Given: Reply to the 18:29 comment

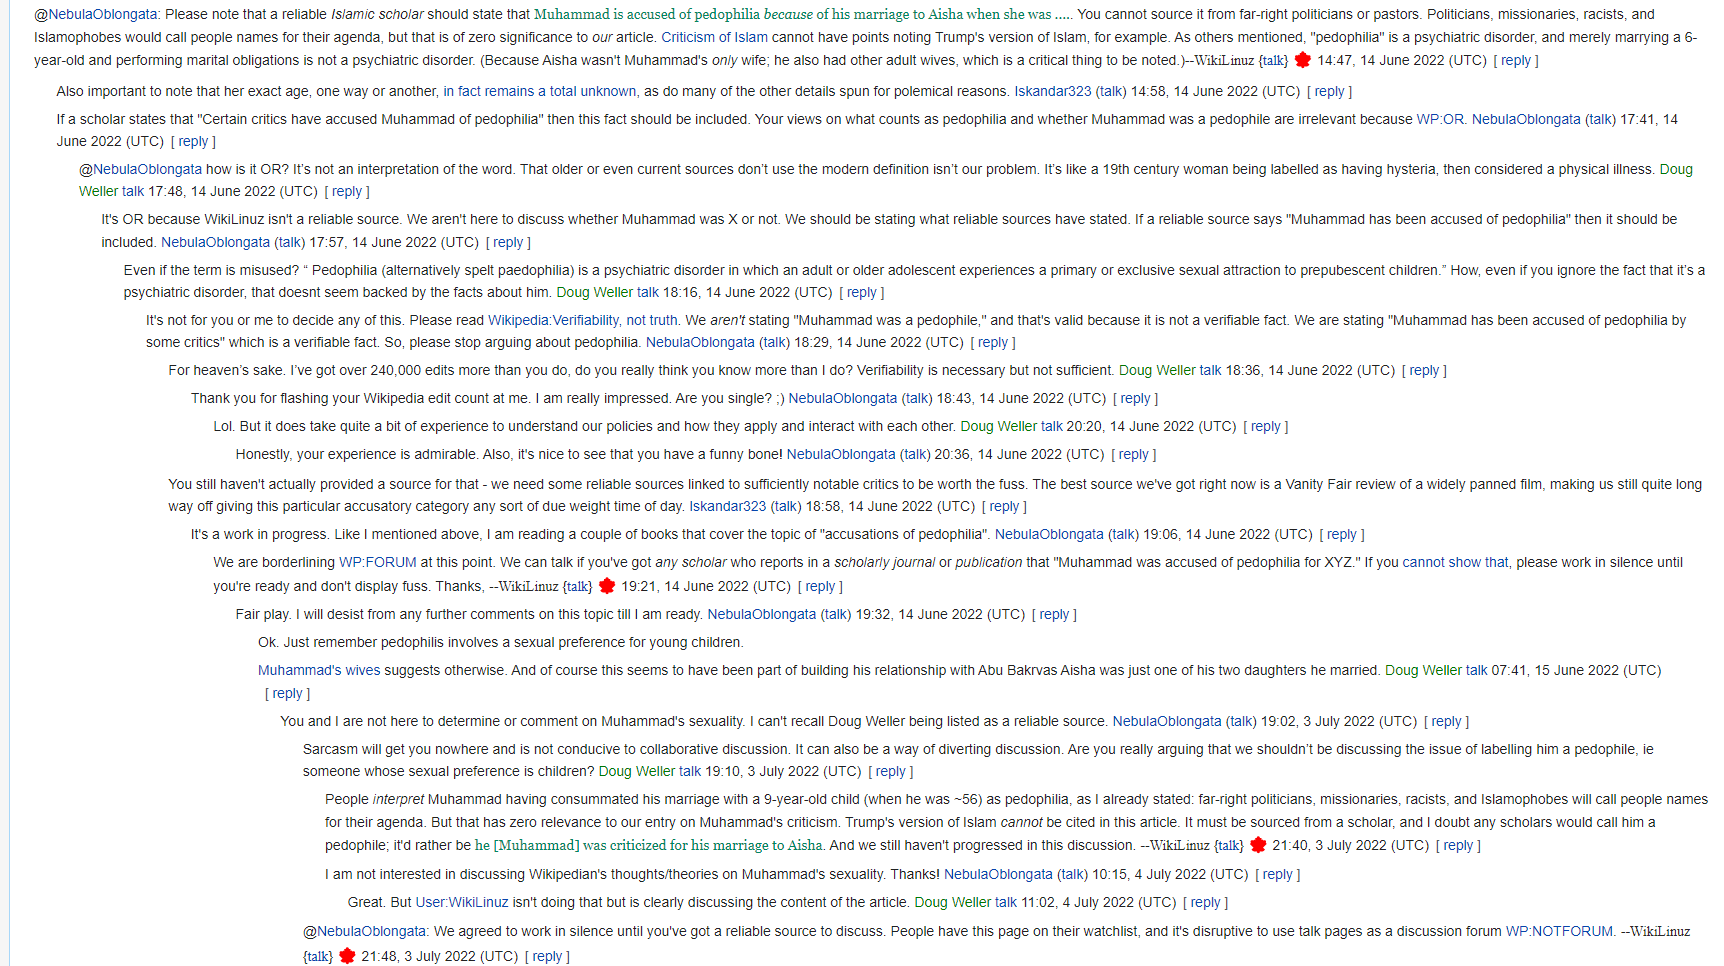Looking at the screenshot, I should coord(993,342).
